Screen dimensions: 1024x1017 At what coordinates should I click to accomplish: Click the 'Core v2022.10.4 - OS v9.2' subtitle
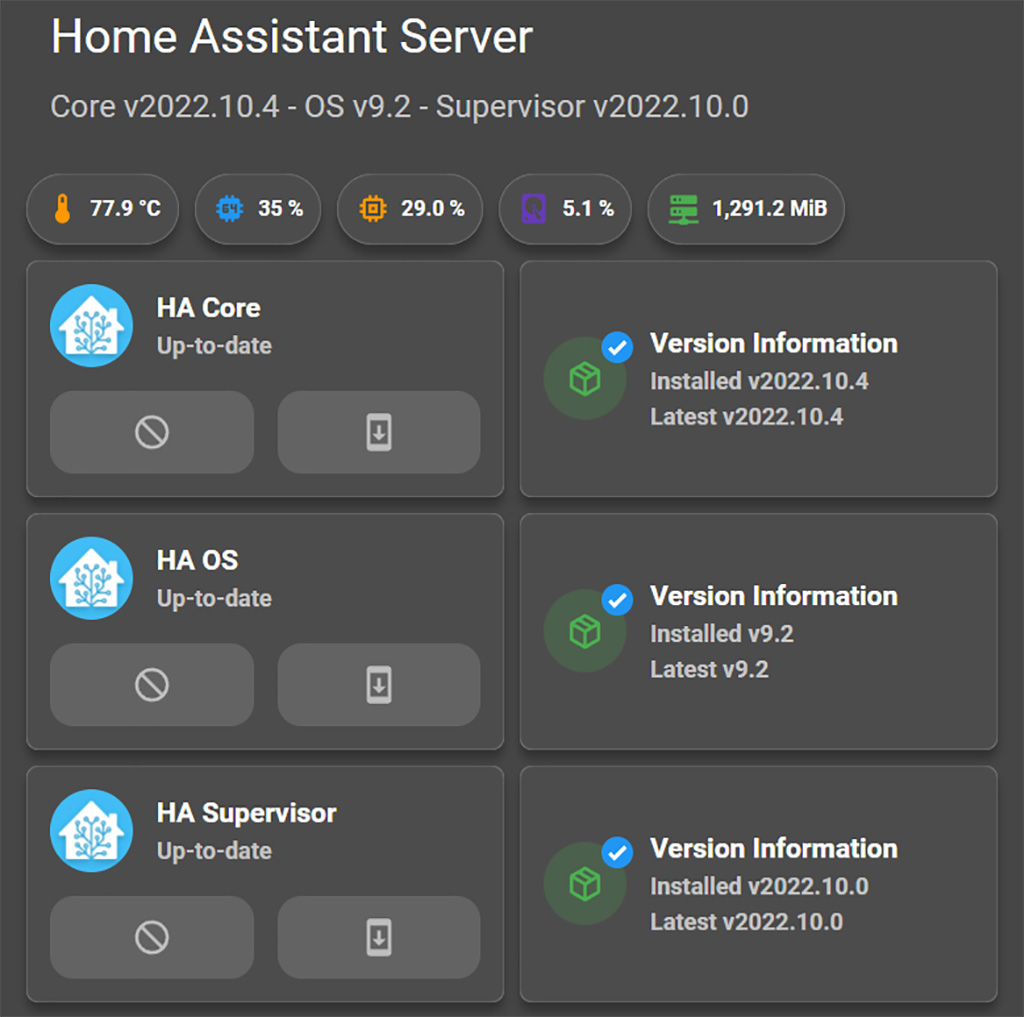[x=400, y=106]
